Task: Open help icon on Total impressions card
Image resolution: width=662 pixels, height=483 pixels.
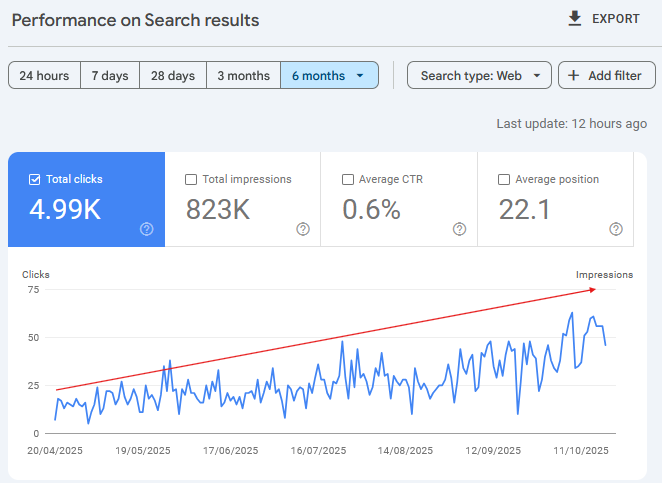Action: tap(303, 229)
